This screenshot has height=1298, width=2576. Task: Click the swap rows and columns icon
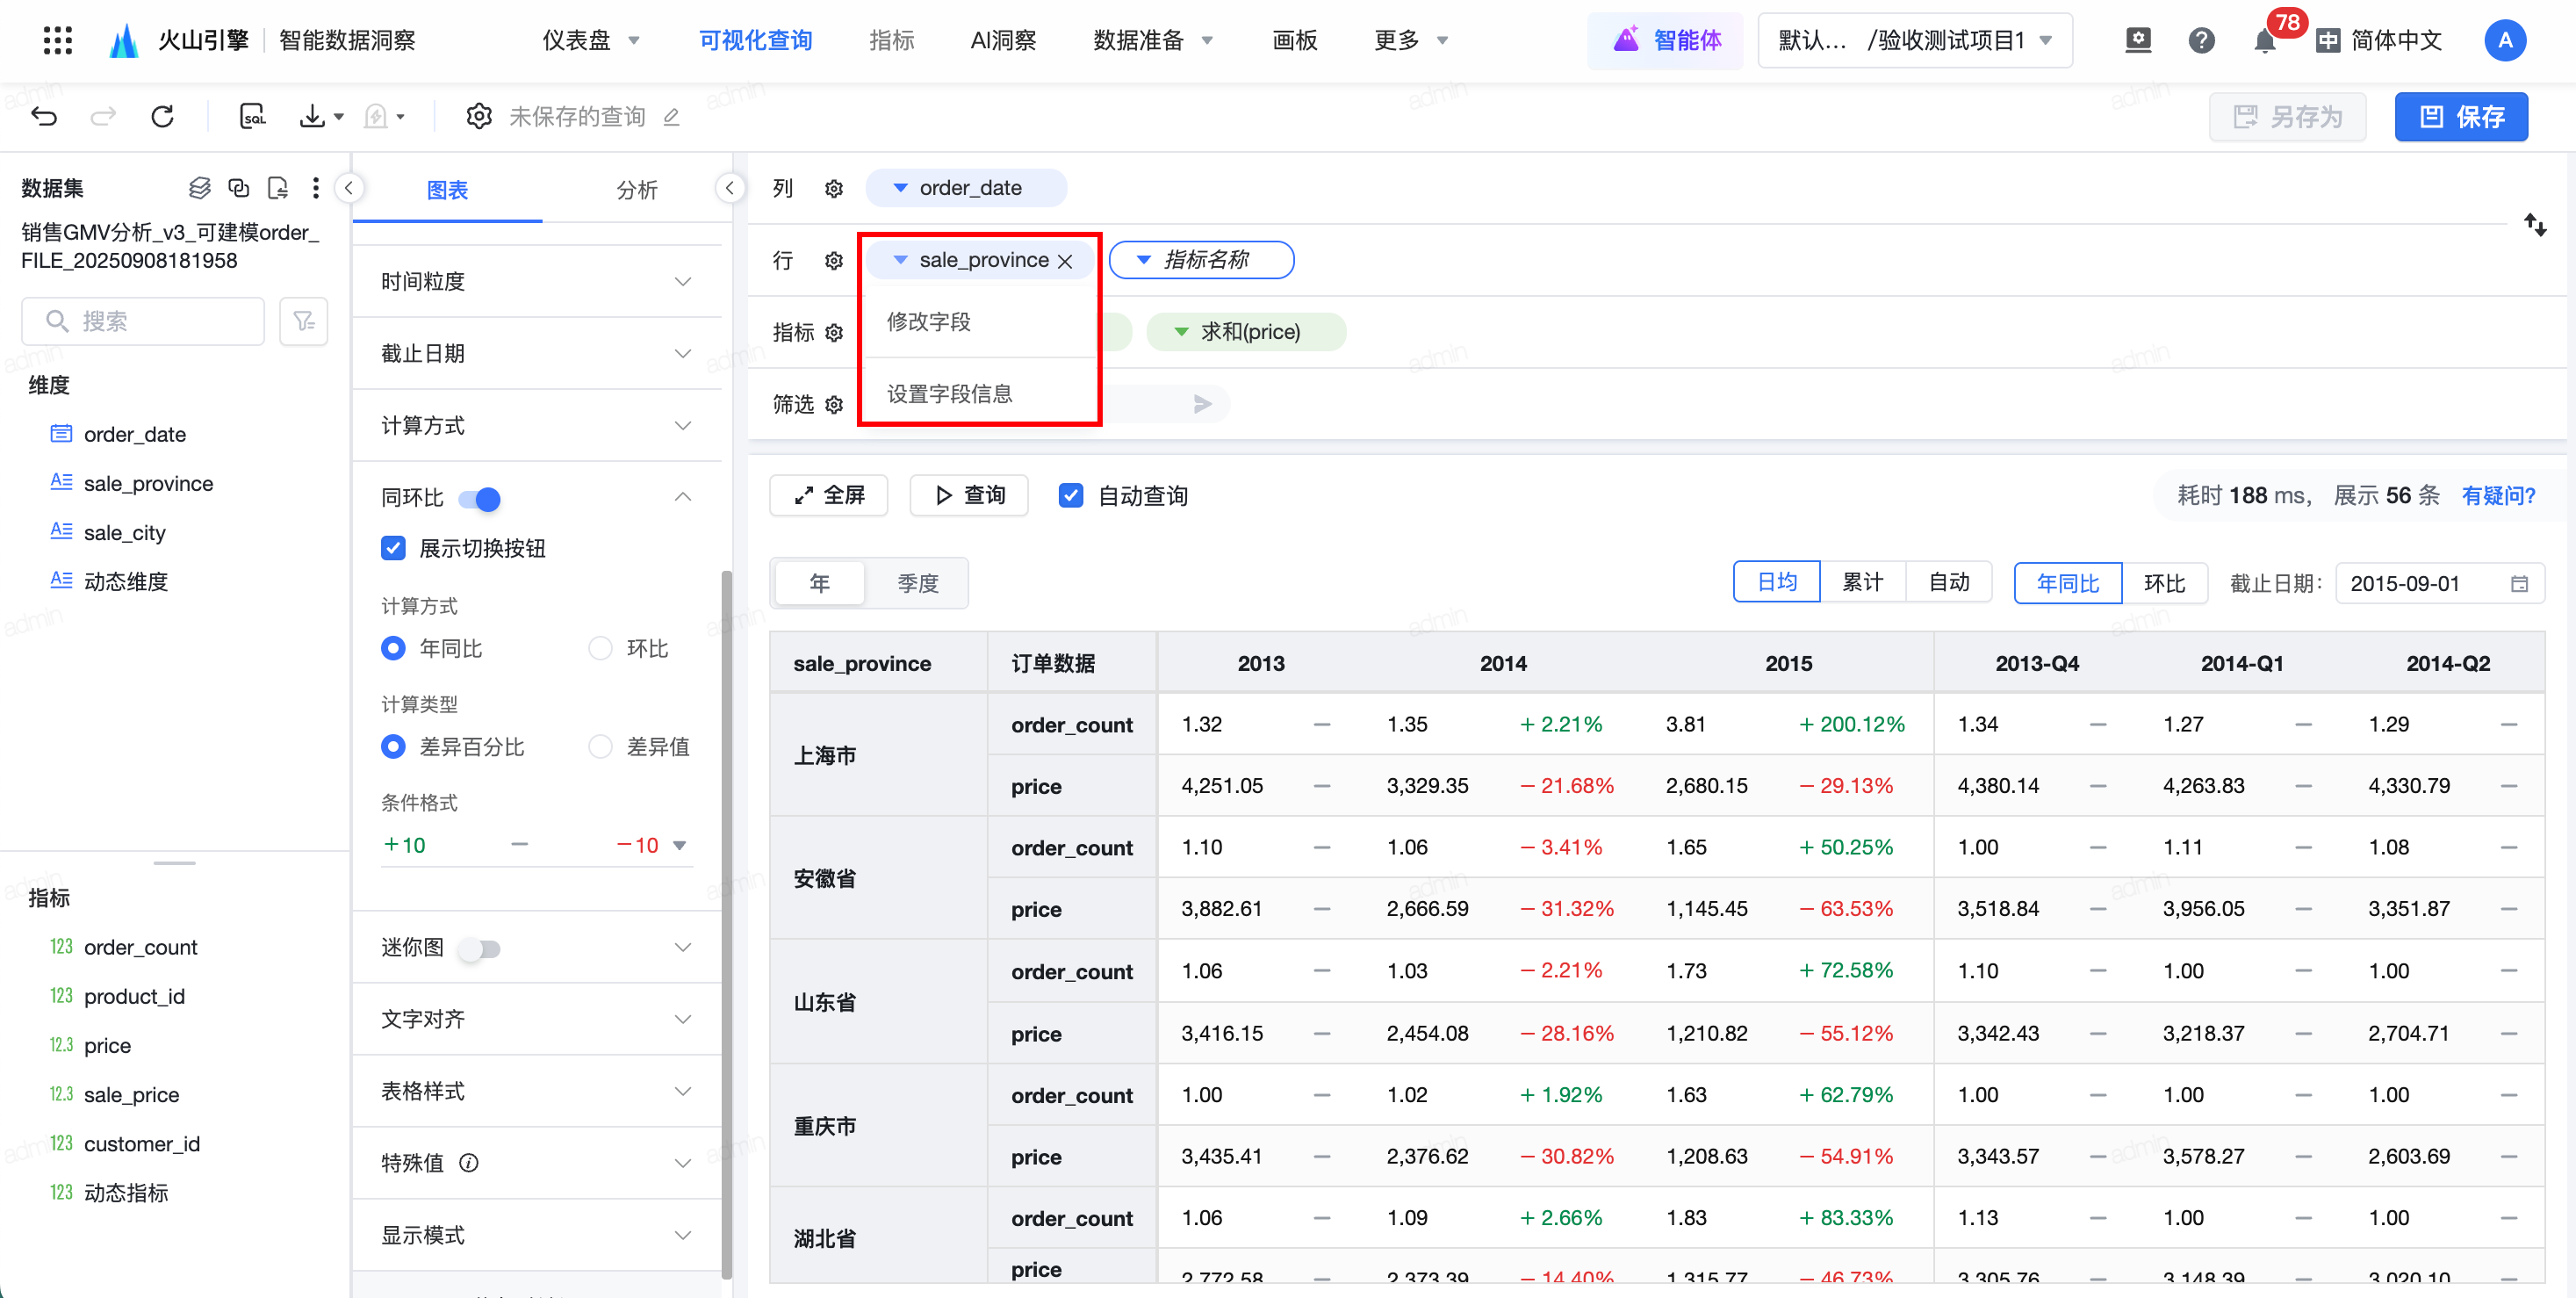pyautogui.click(x=2534, y=224)
